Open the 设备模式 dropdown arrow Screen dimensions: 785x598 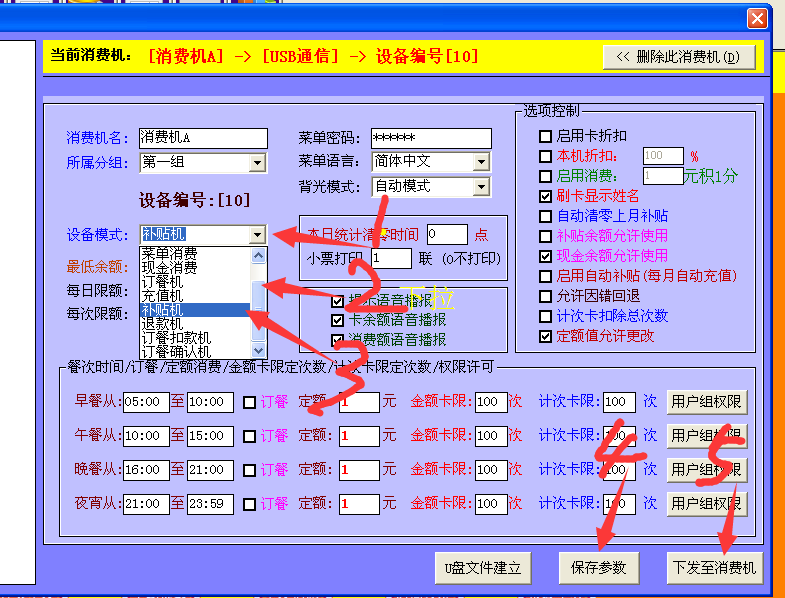click(x=258, y=235)
